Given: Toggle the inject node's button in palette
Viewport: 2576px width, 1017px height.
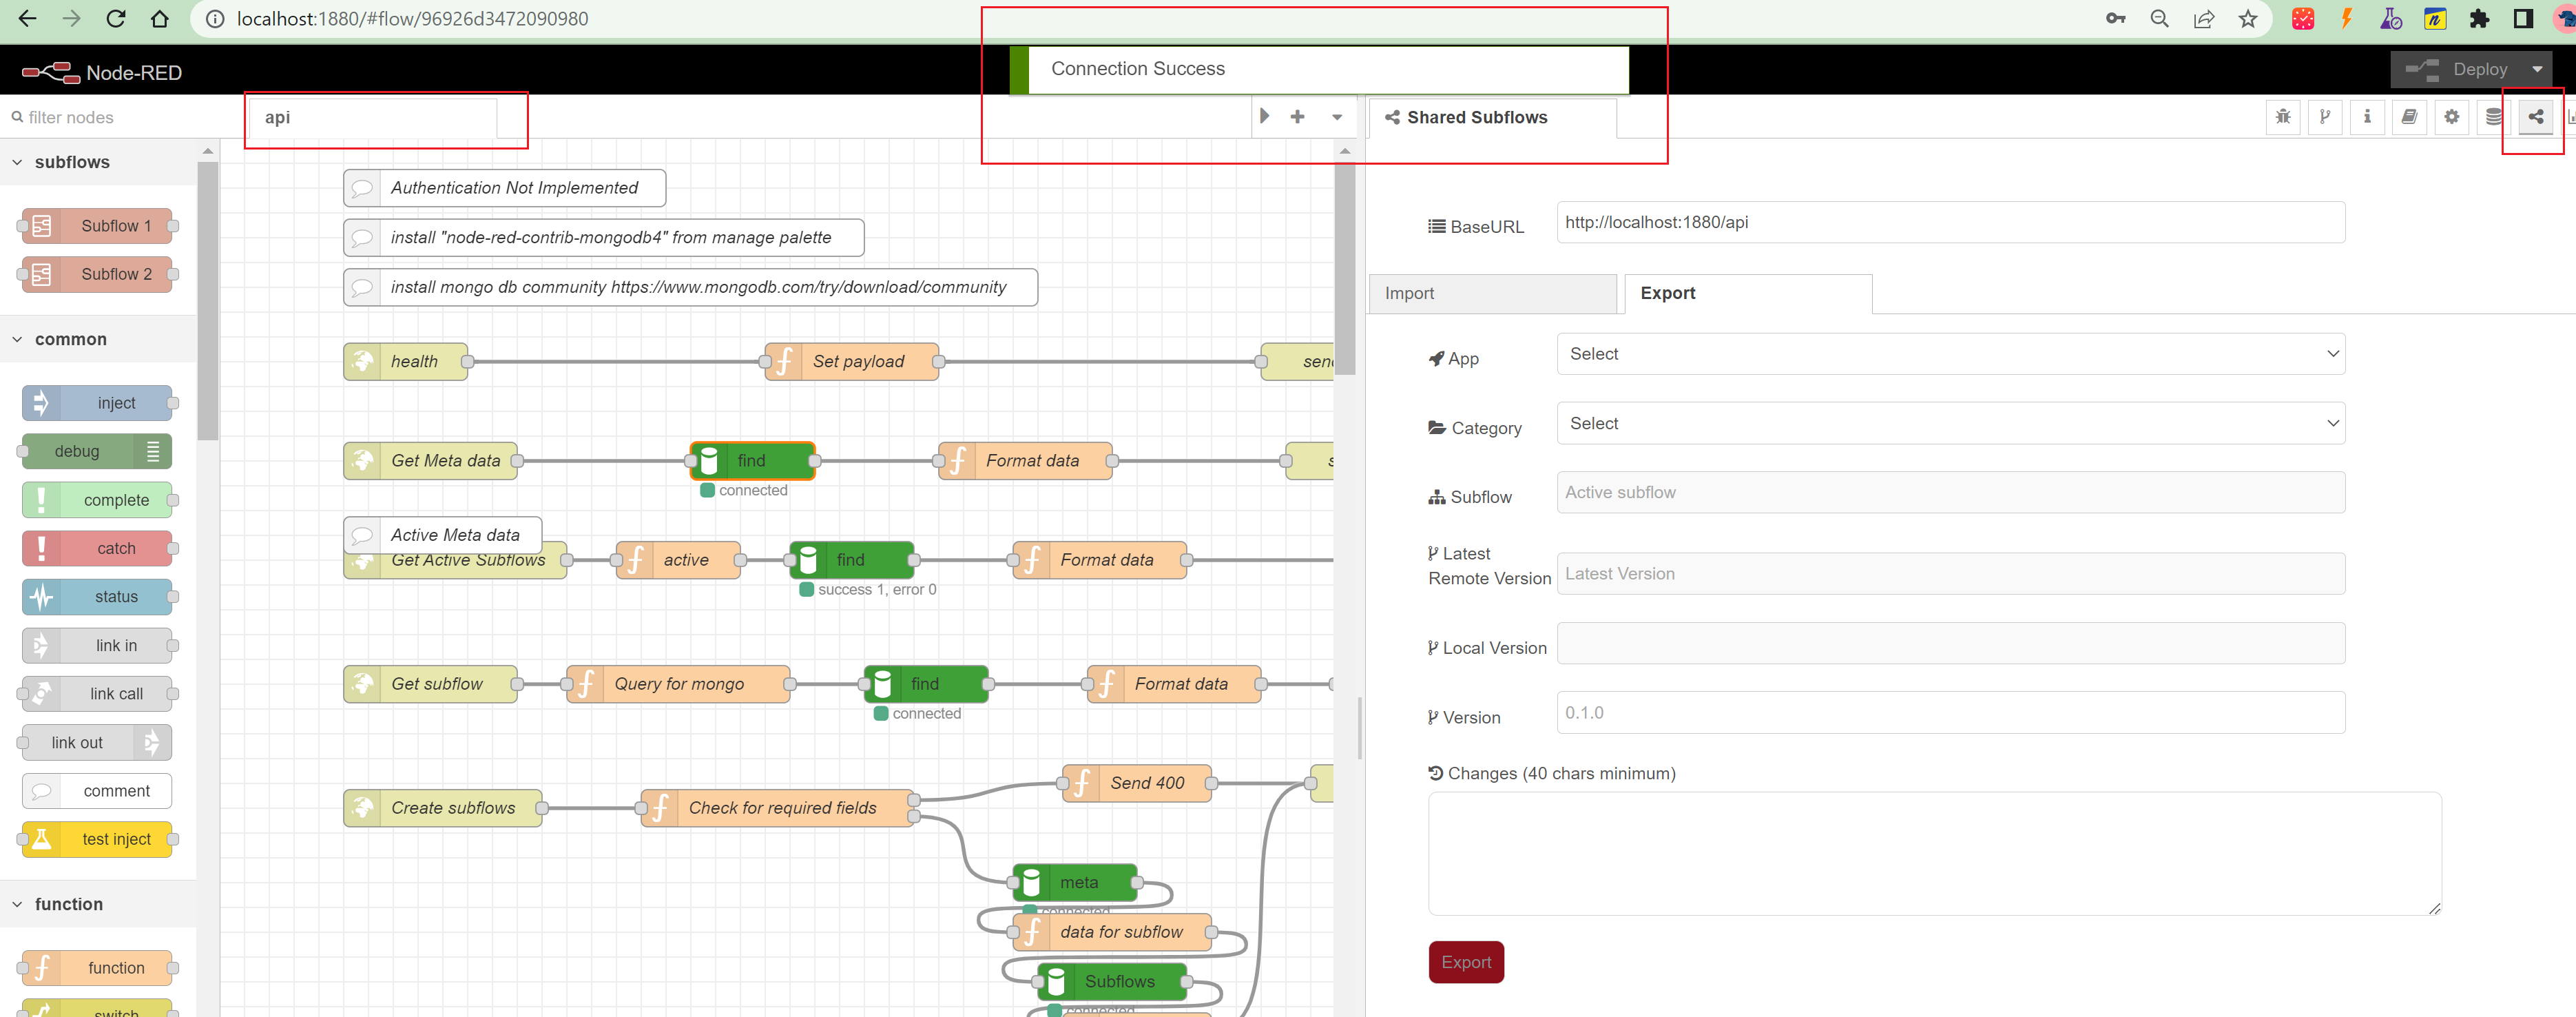Looking at the screenshot, I should [x=41, y=403].
